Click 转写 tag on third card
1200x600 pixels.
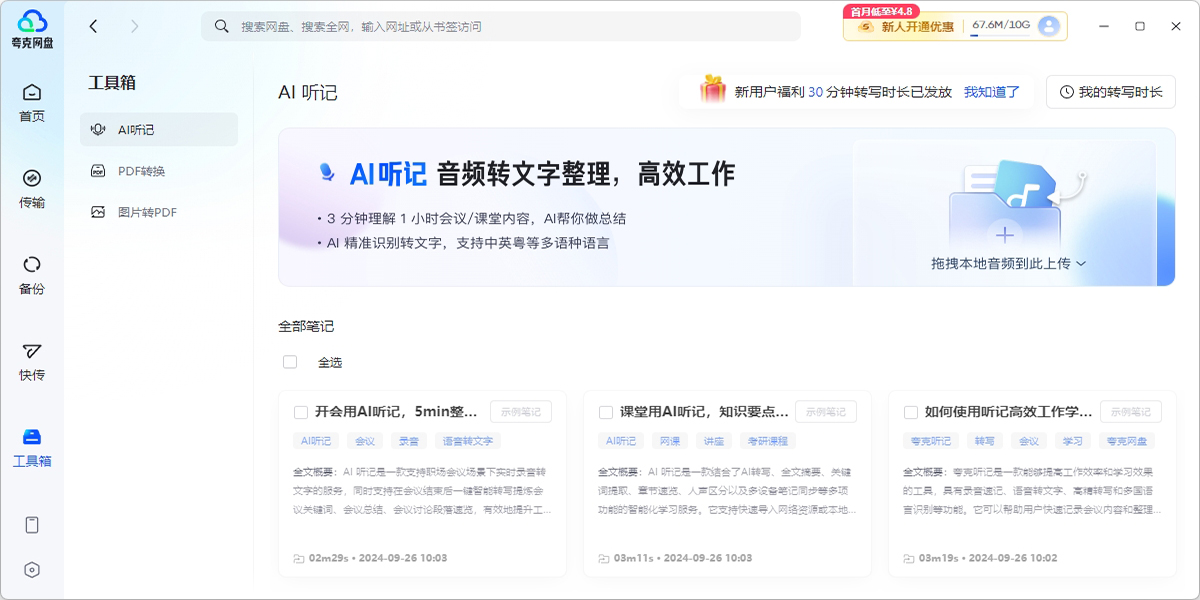coord(985,441)
